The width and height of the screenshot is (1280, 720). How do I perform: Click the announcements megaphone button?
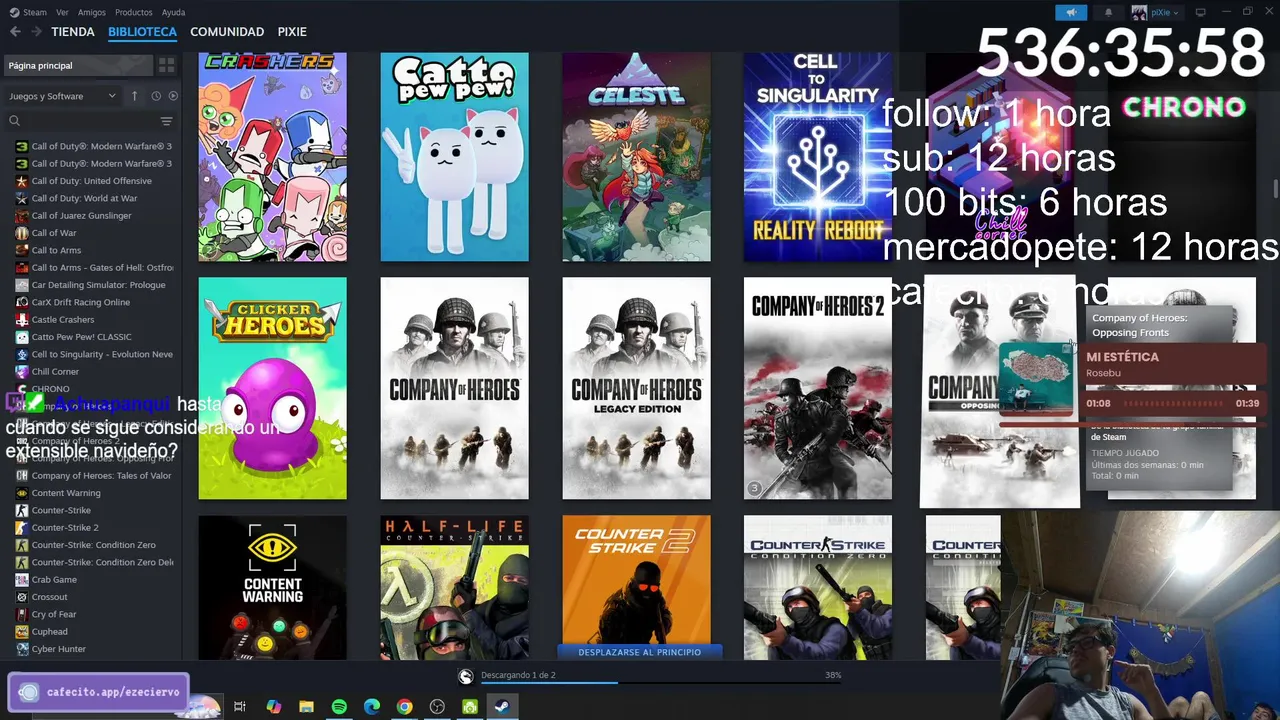1071,12
